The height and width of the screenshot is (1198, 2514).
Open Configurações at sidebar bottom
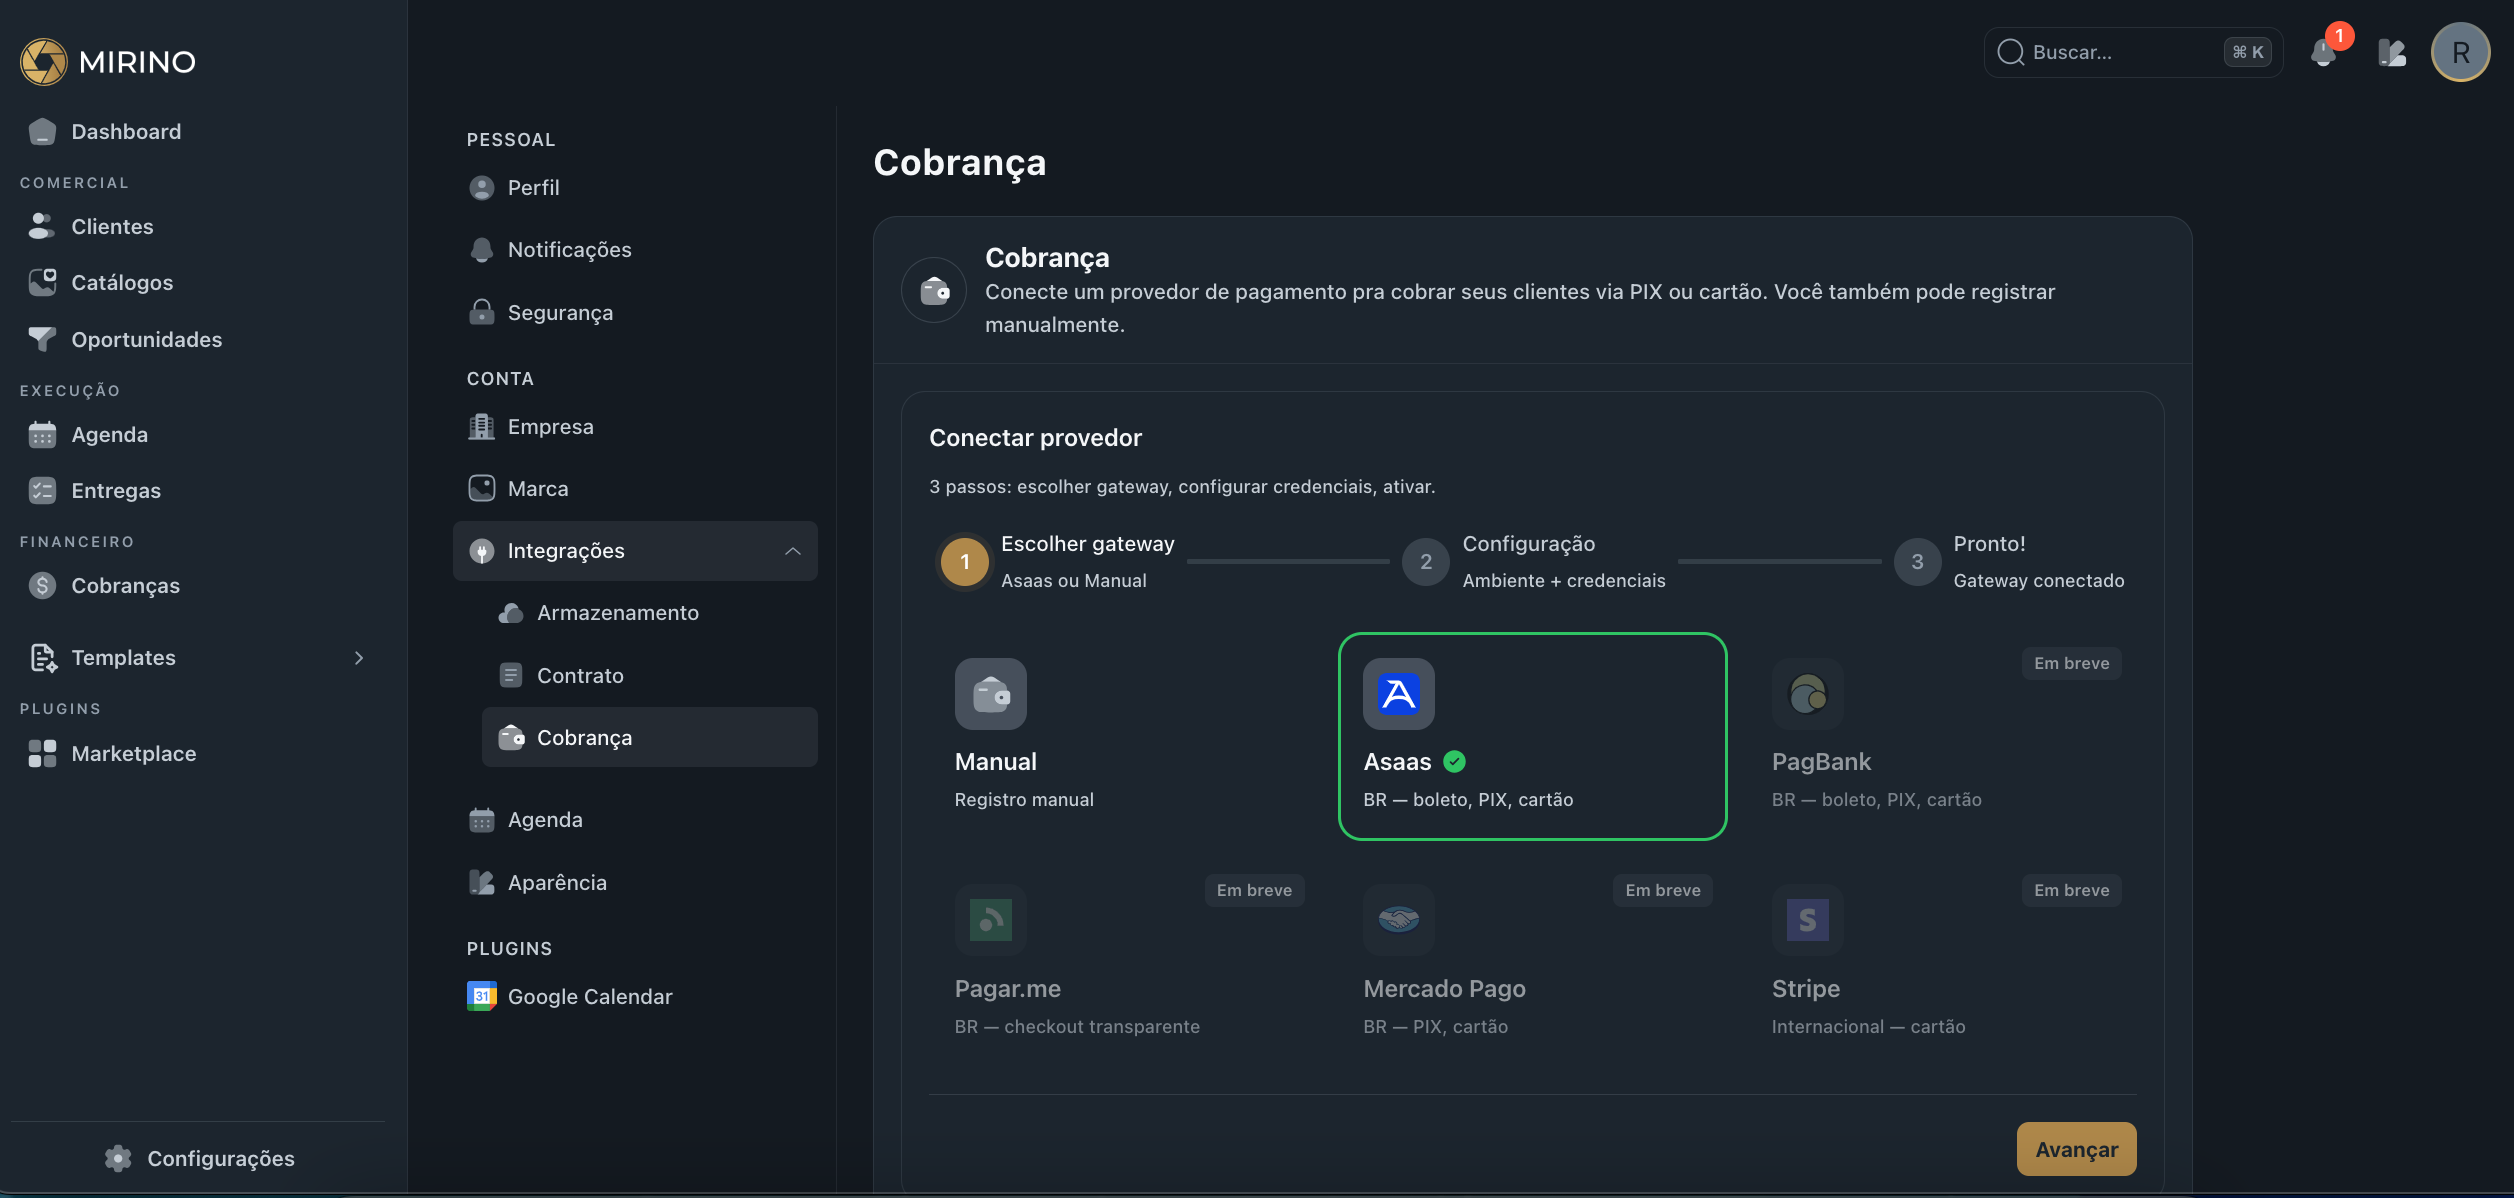(198, 1159)
